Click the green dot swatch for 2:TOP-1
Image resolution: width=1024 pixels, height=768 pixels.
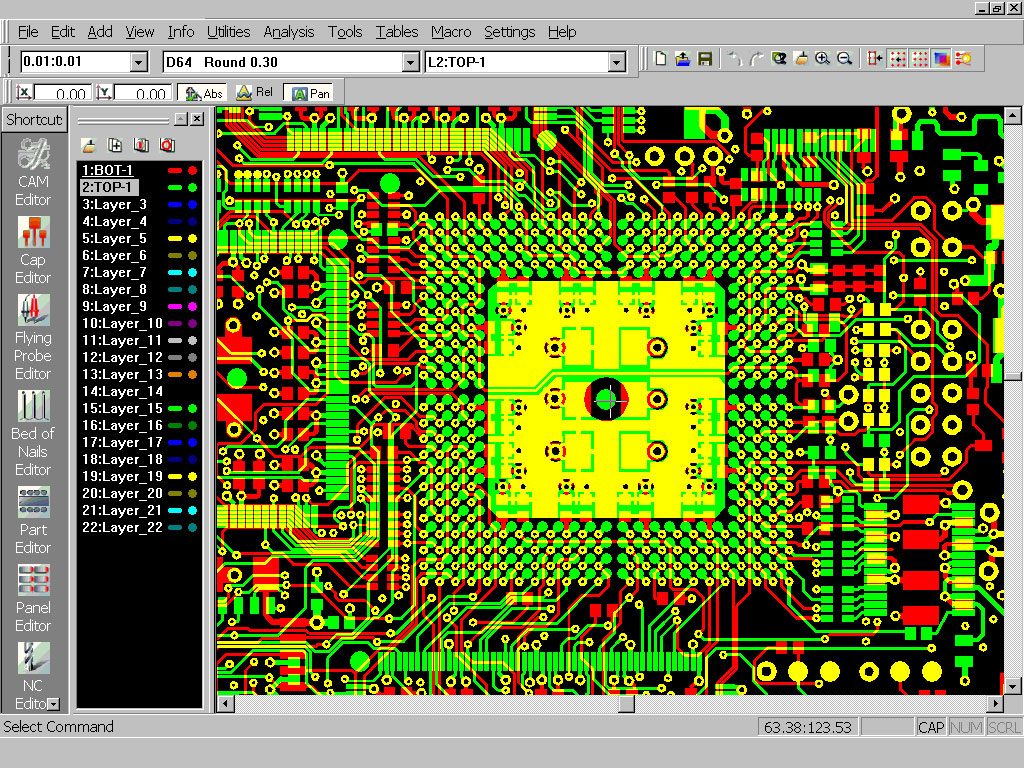pyautogui.click(x=193, y=187)
